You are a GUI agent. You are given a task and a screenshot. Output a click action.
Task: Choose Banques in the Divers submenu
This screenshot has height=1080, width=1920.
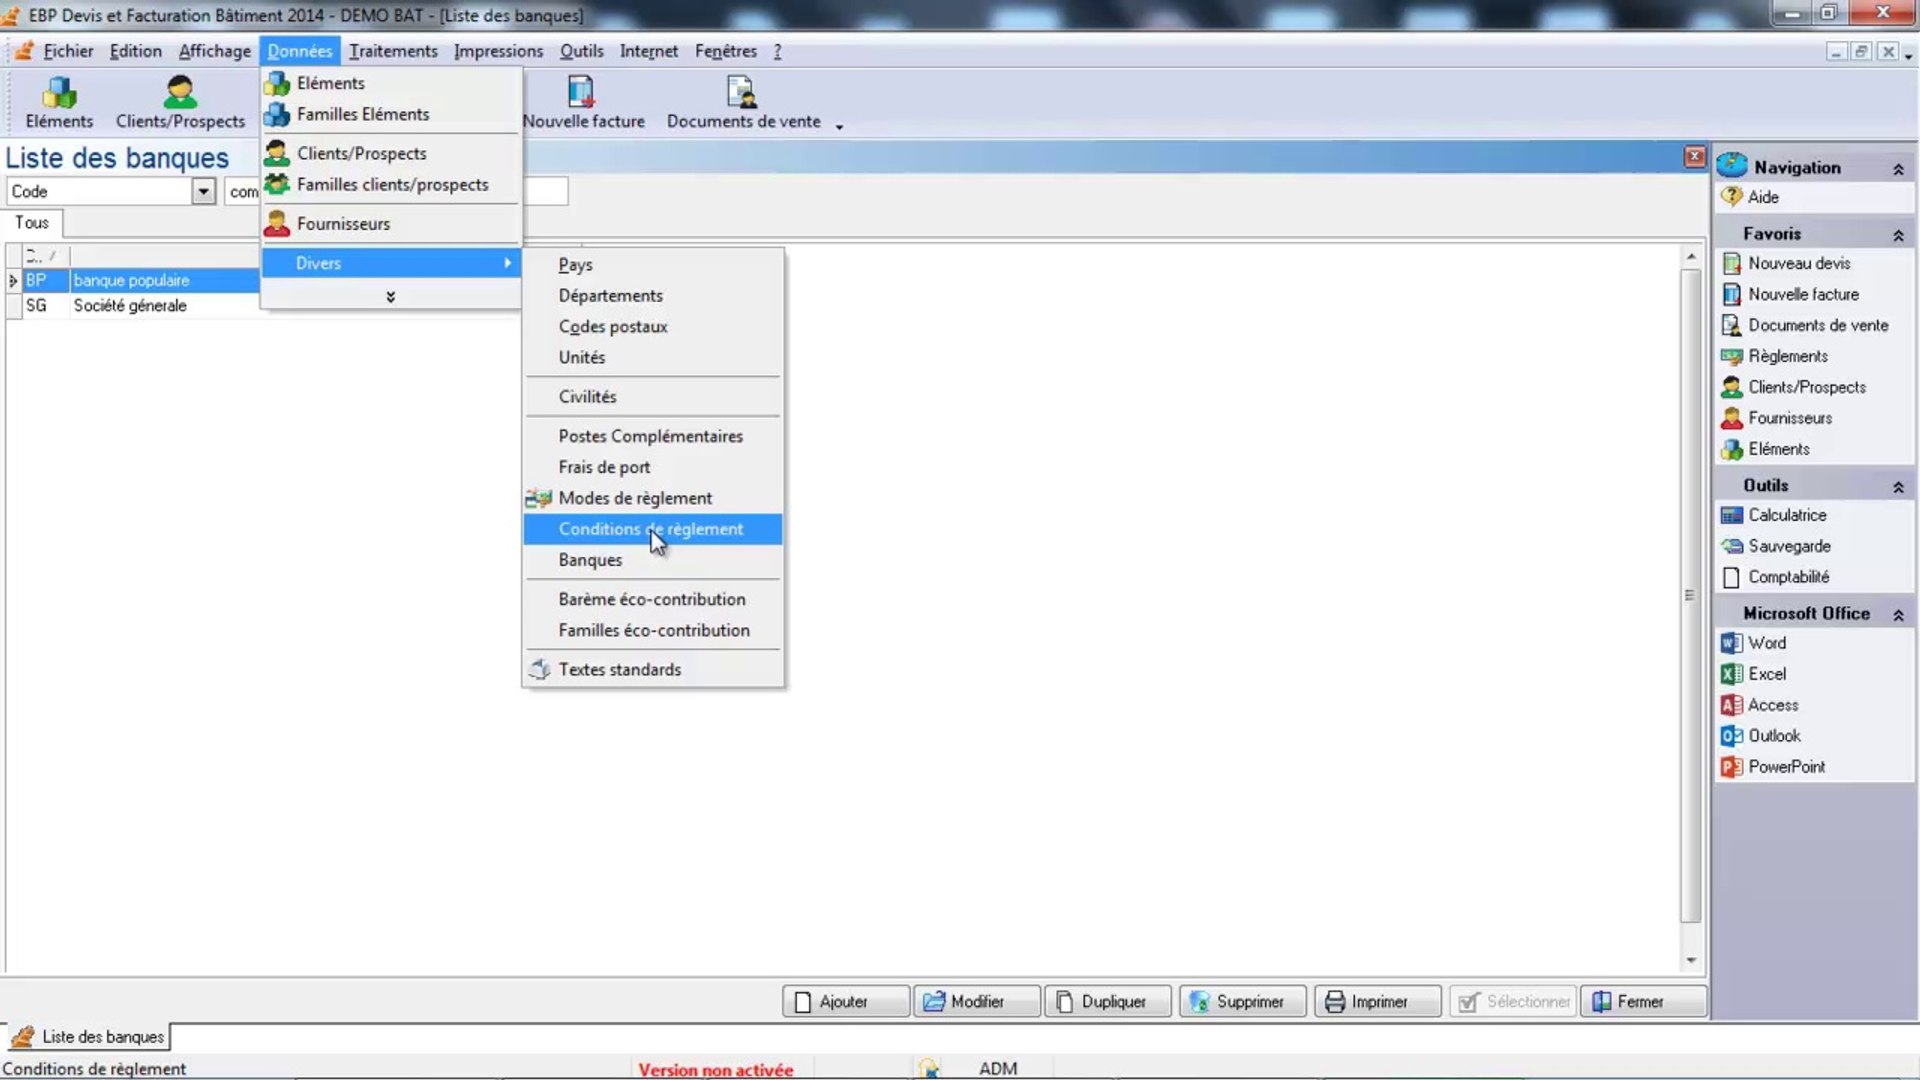coord(590,560)
